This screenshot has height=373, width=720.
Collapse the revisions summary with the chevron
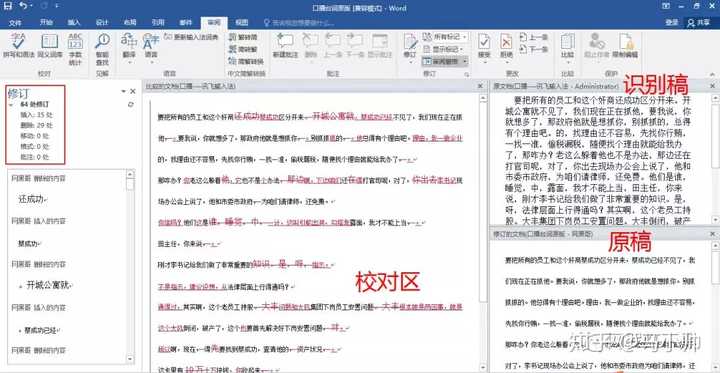11,104
